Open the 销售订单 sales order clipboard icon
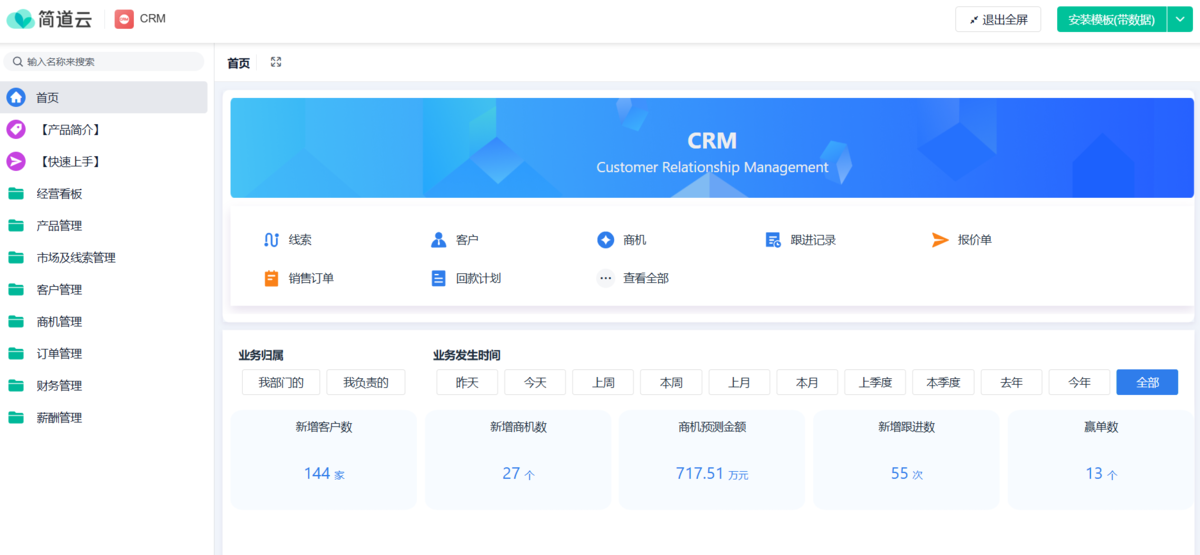 tap(271, 278)
